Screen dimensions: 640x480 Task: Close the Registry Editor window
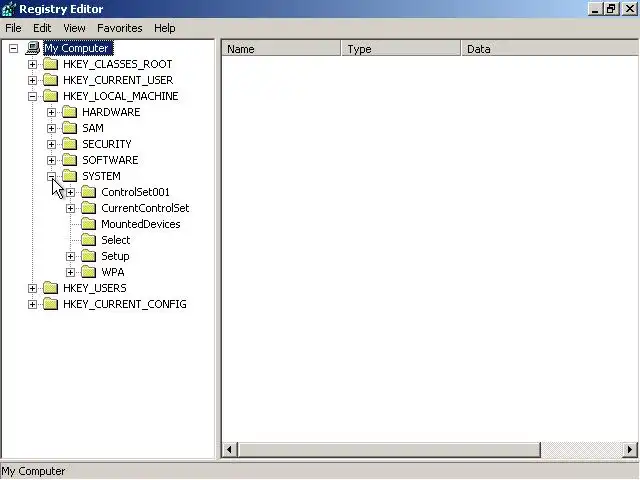click(x=630, y=9)
